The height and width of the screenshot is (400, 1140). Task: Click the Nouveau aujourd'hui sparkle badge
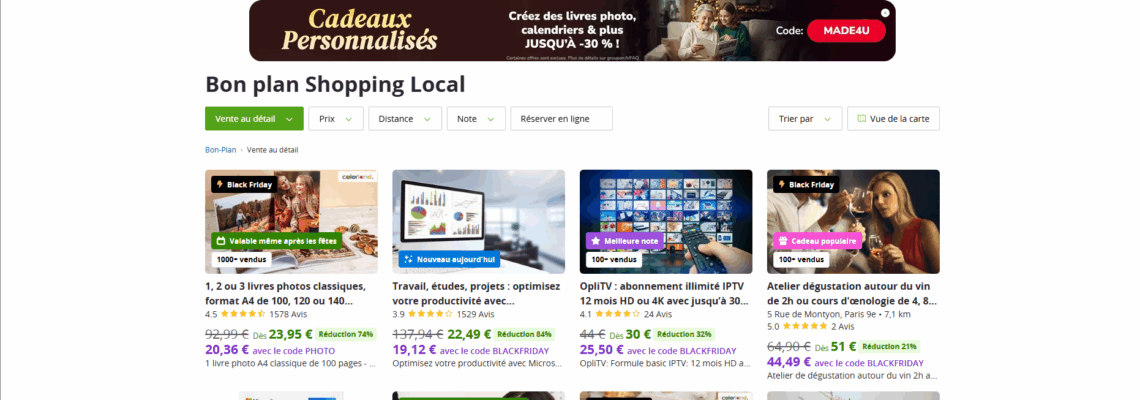pyautogui.click(x=449, y=259)
